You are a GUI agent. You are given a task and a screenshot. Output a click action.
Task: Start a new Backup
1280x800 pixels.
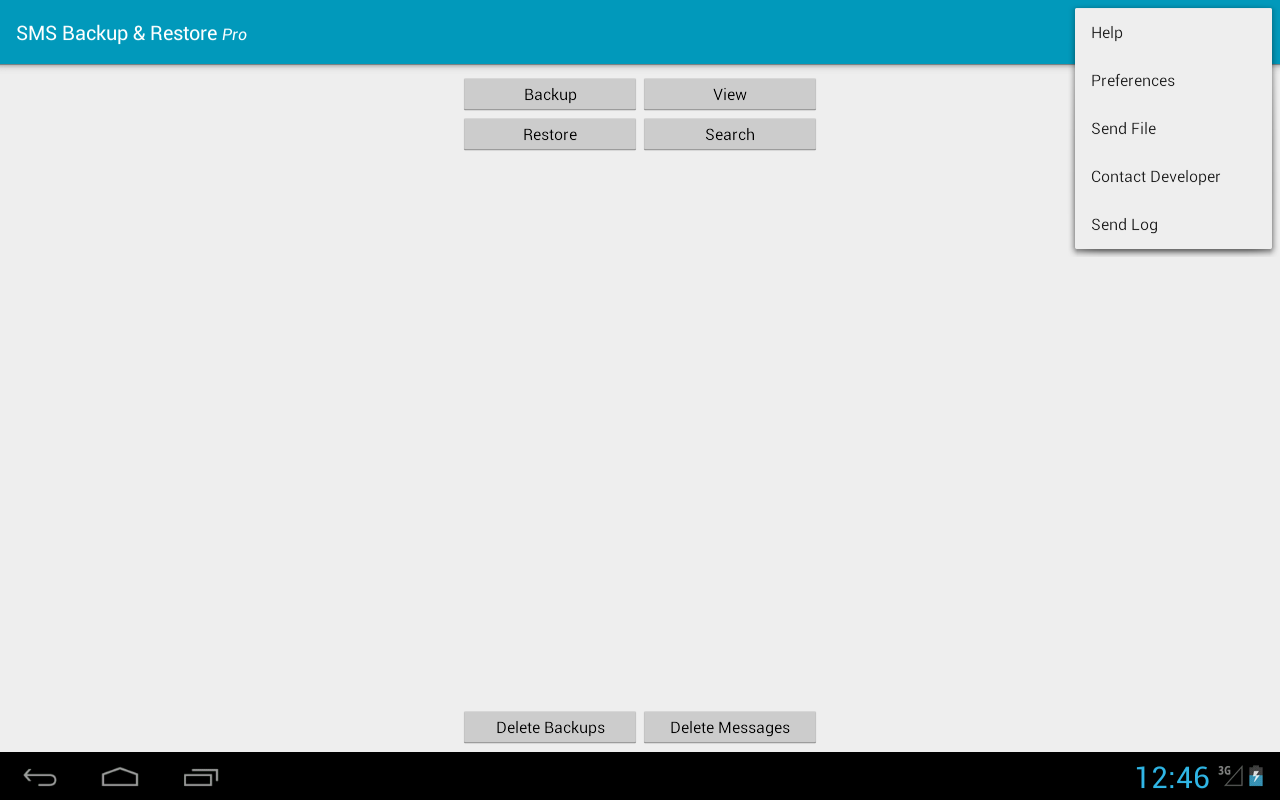pyautogui.click(x=550, y=94)
